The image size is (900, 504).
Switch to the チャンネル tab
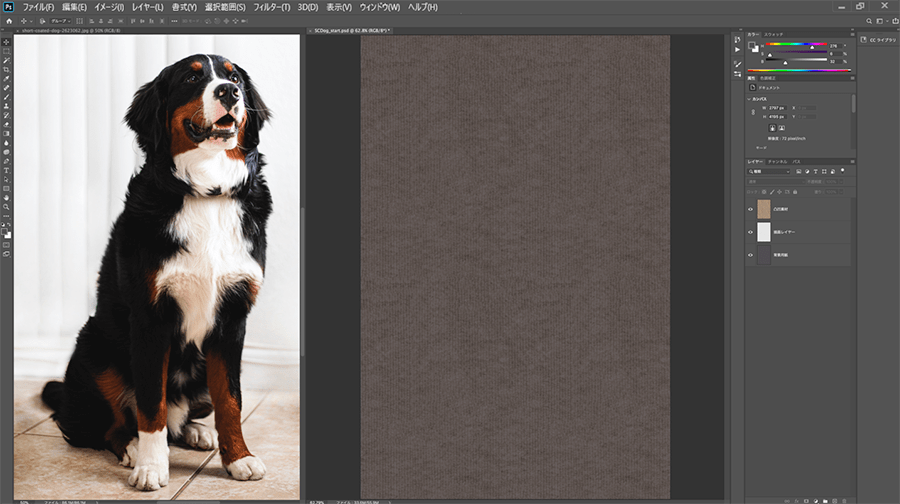(x=777, y=161)
